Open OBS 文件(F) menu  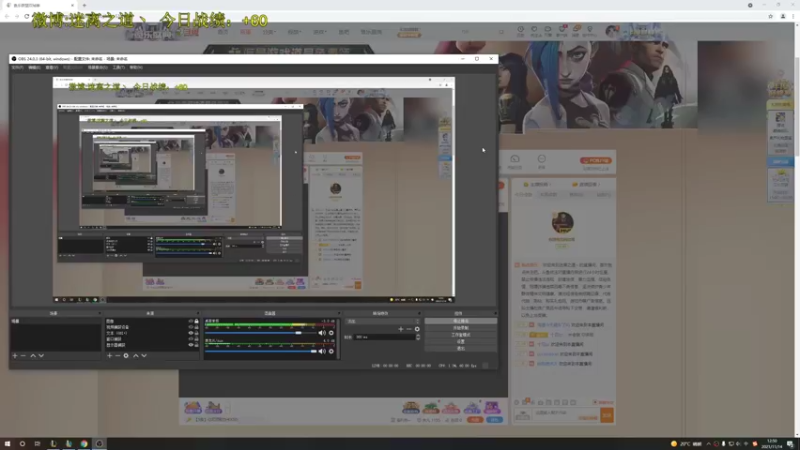pyautogui.click(x=18, y=67)
